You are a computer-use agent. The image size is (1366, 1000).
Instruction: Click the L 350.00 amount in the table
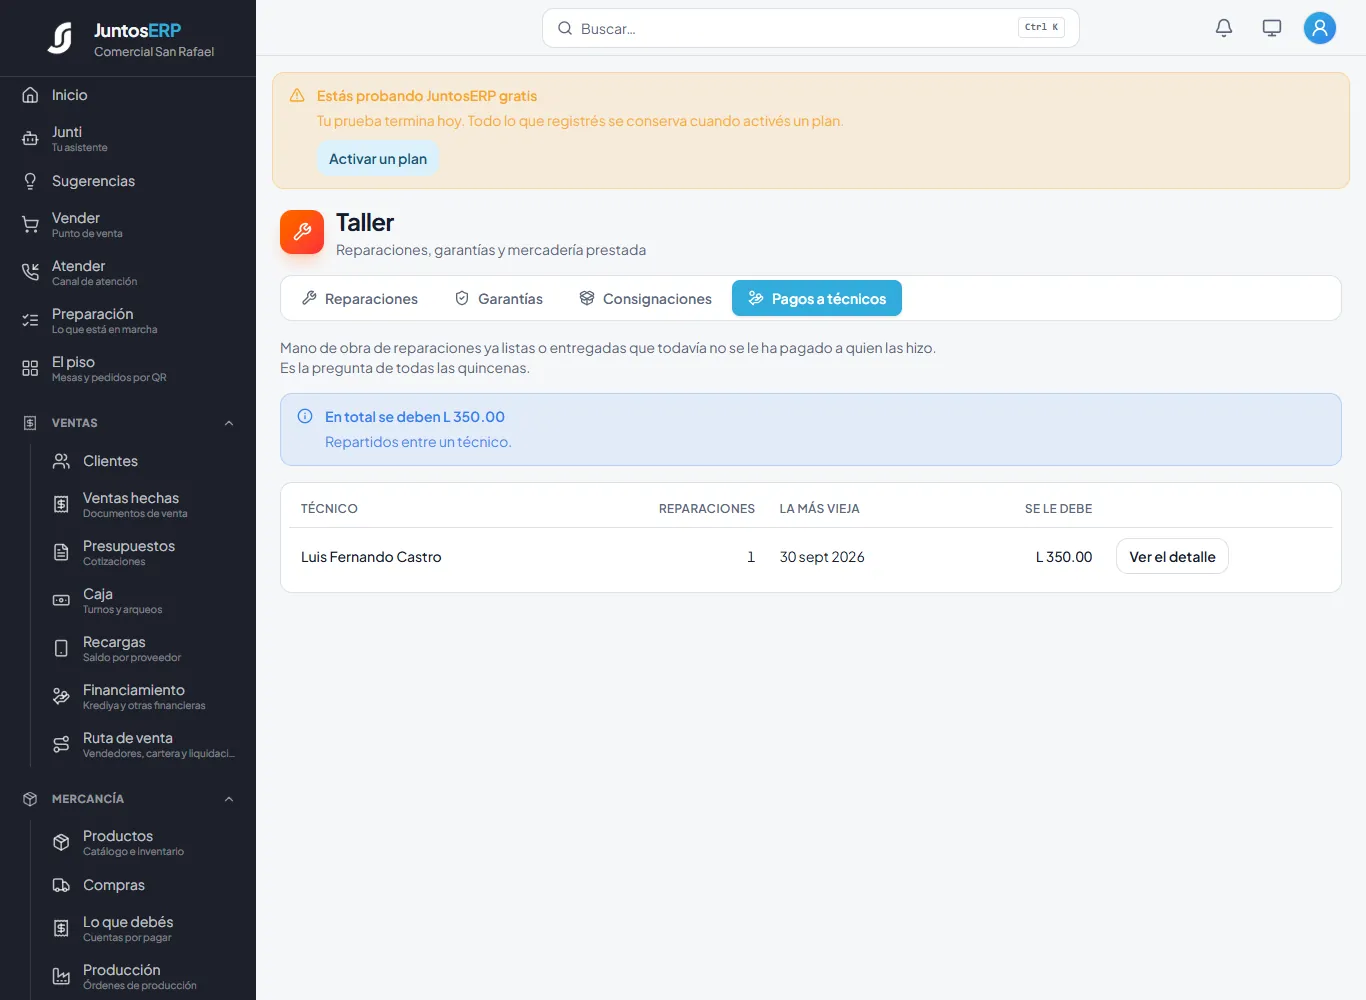point(1064,557)
